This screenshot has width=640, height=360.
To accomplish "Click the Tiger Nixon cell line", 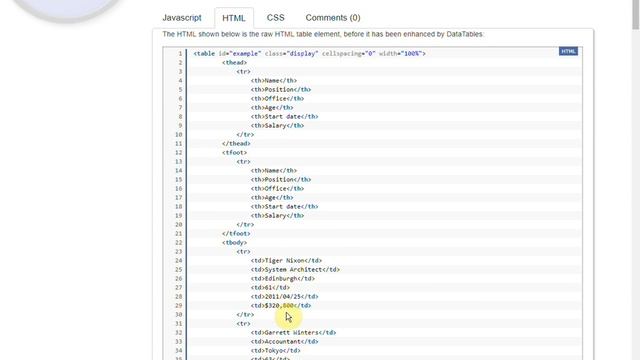I will click(x=286, y=260).
